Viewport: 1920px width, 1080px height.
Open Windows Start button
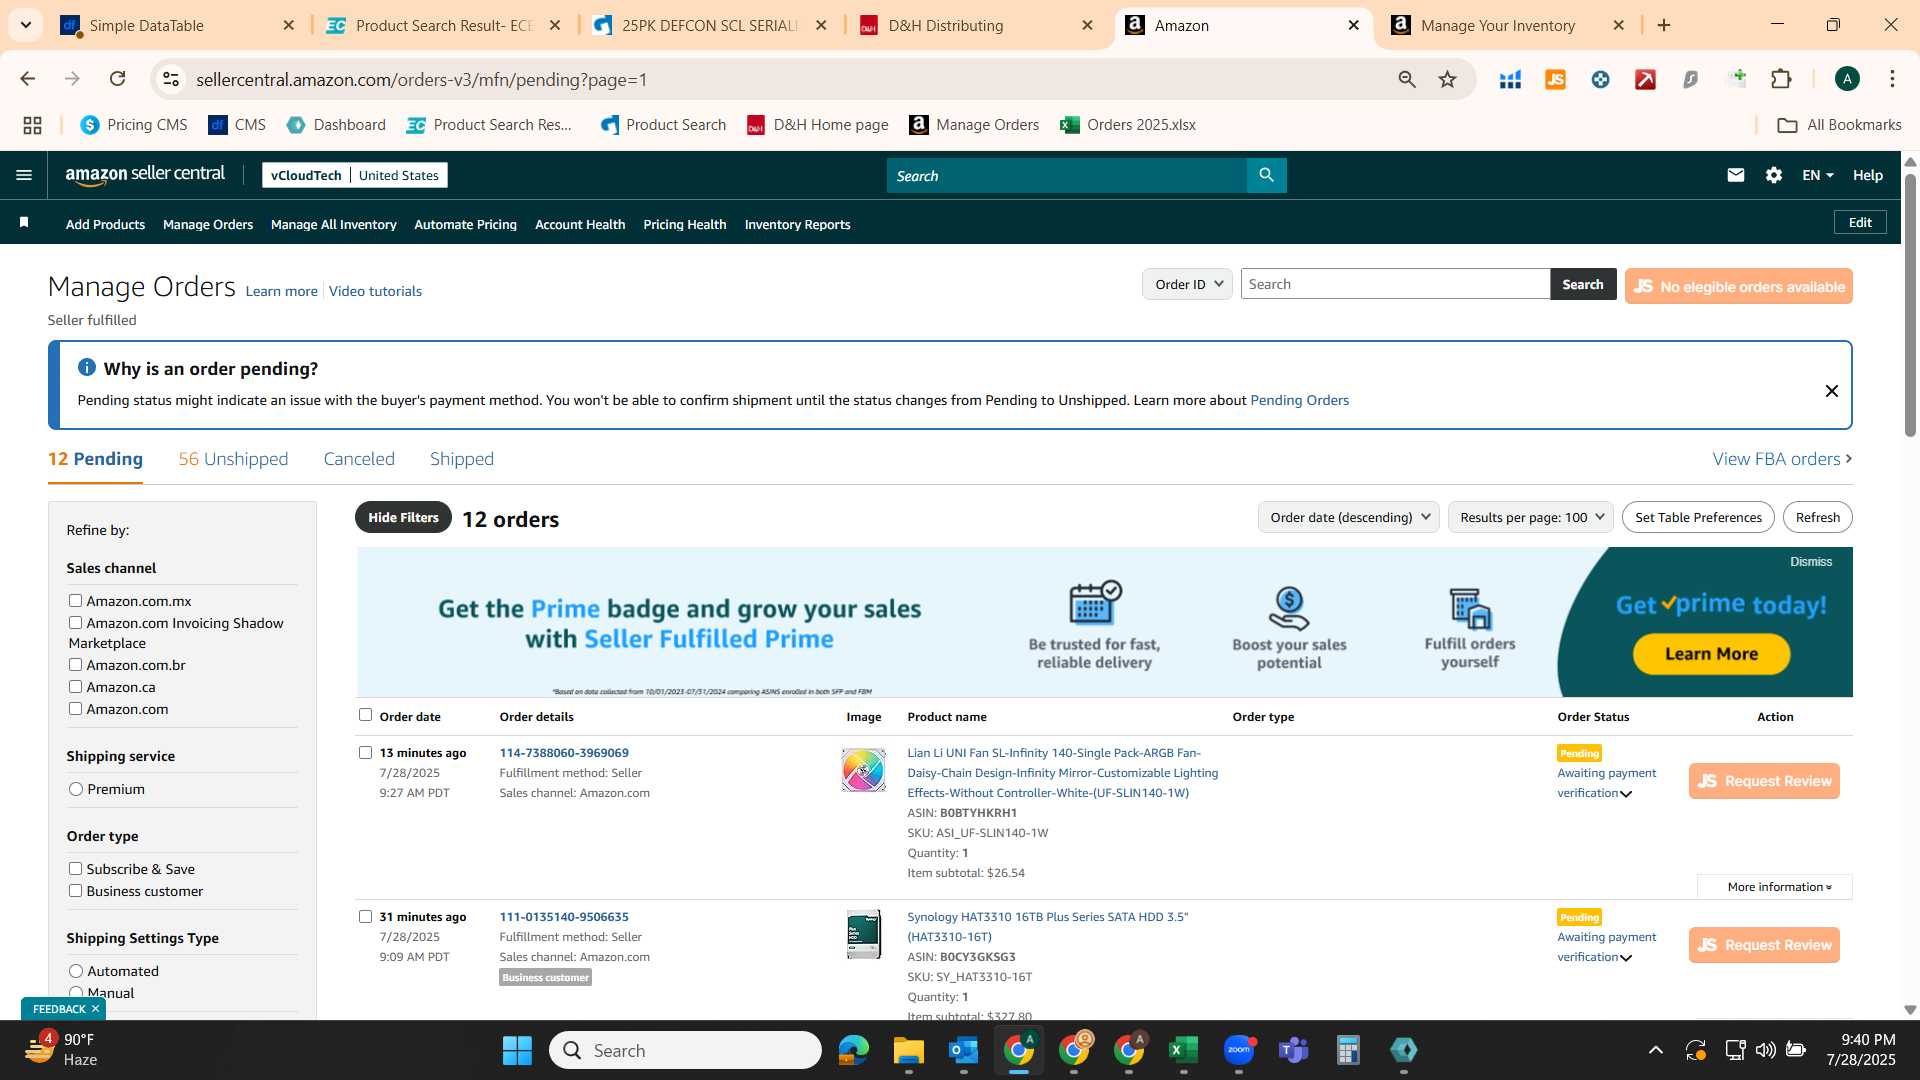(x=517, y=1050)
